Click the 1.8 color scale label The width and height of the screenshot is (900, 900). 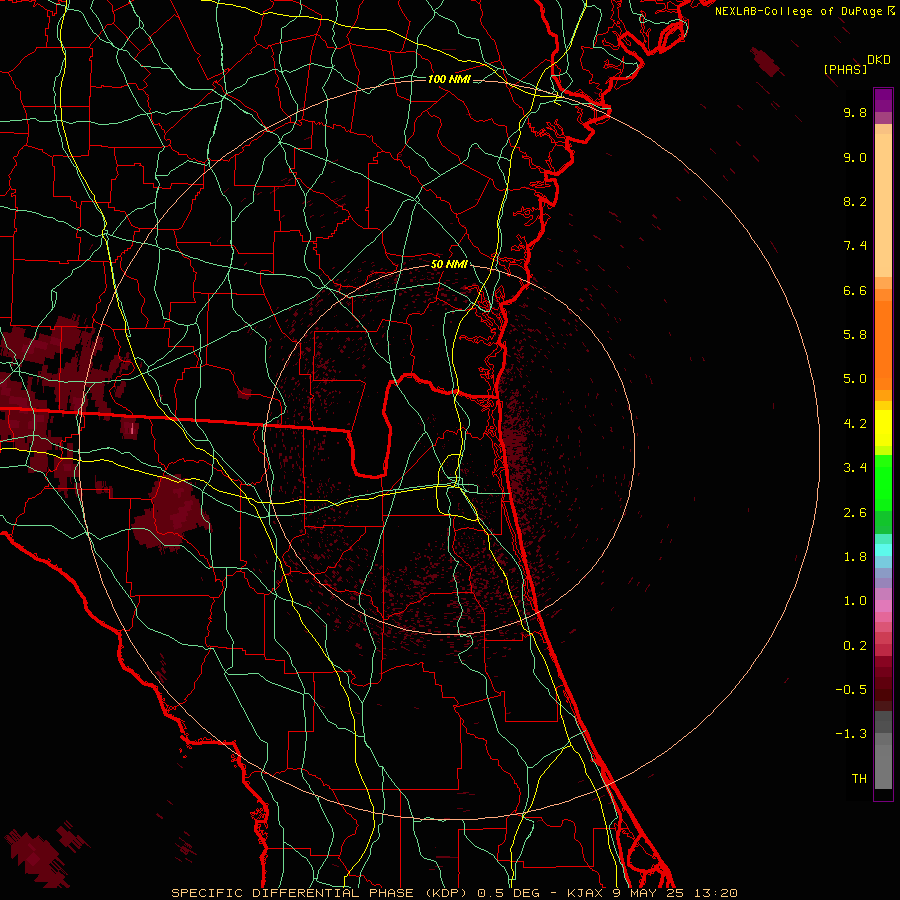coord(855,557)
